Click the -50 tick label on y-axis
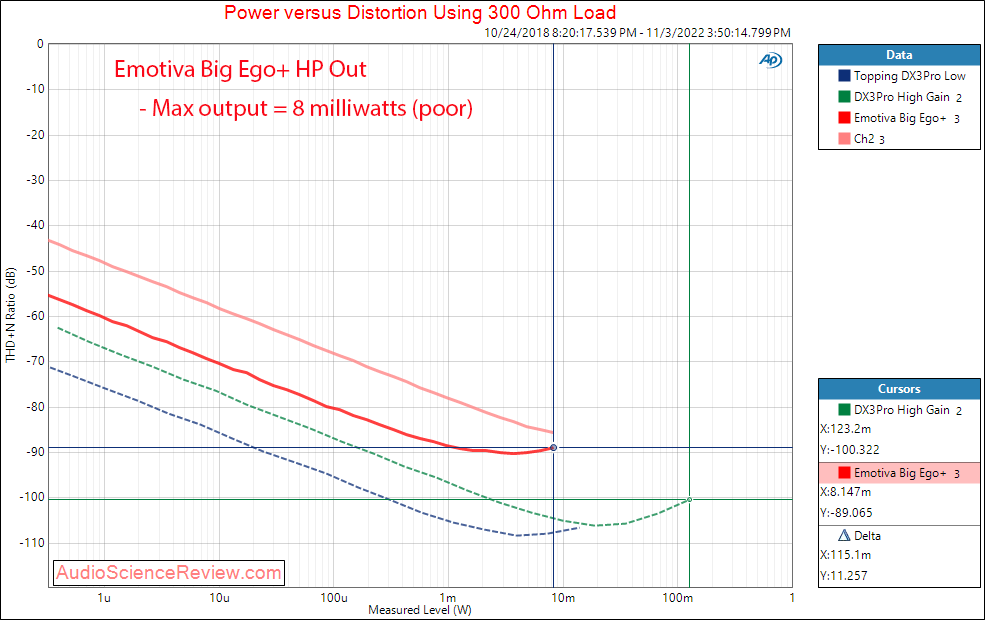 click(35, 271)
